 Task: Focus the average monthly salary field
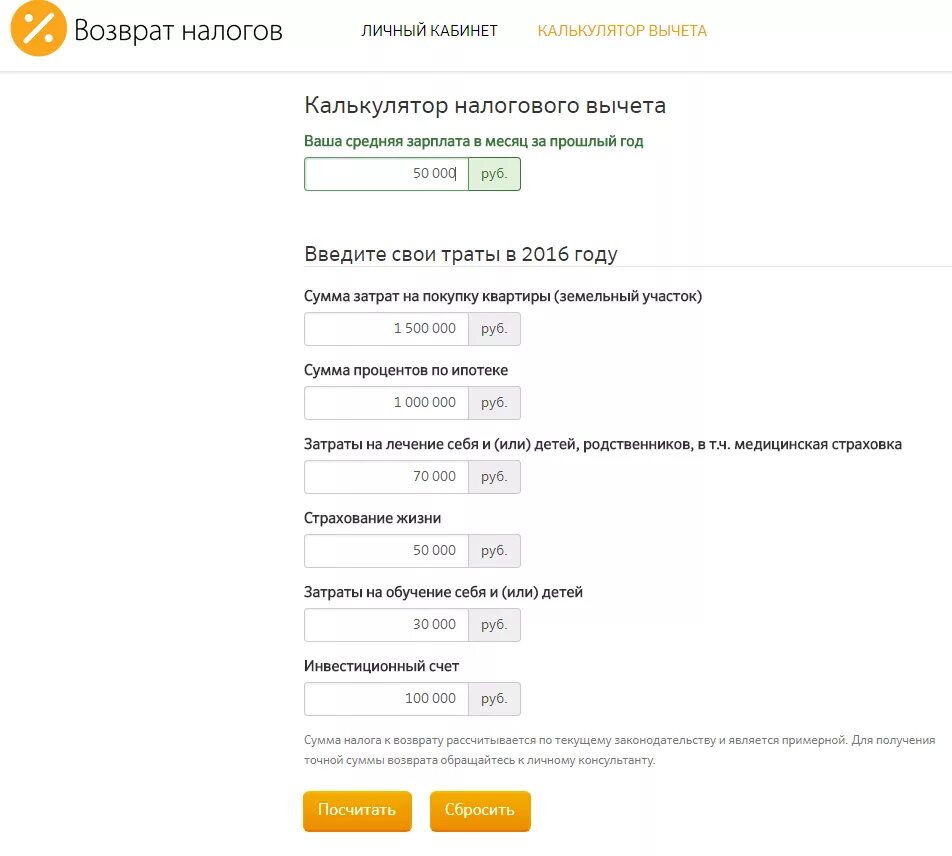pos(386,174)
